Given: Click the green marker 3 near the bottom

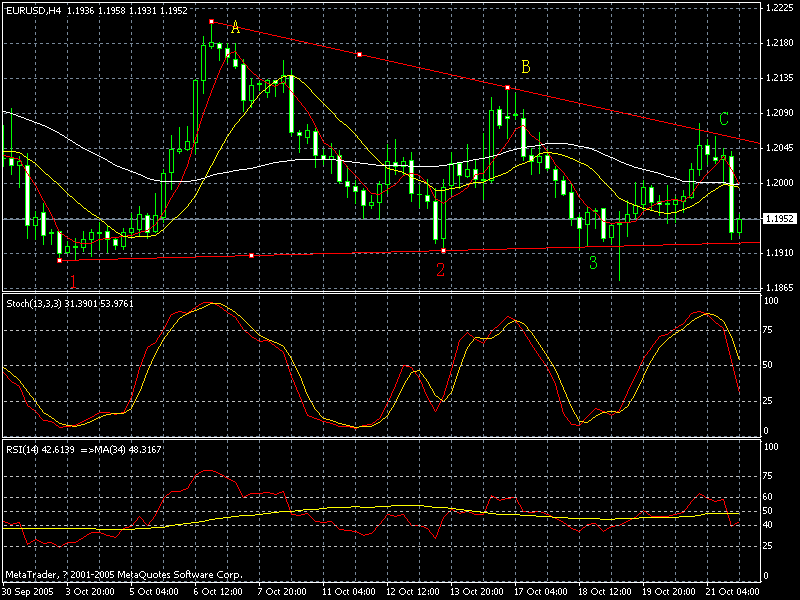Looking at the screenshot, I should coord(592,264).
